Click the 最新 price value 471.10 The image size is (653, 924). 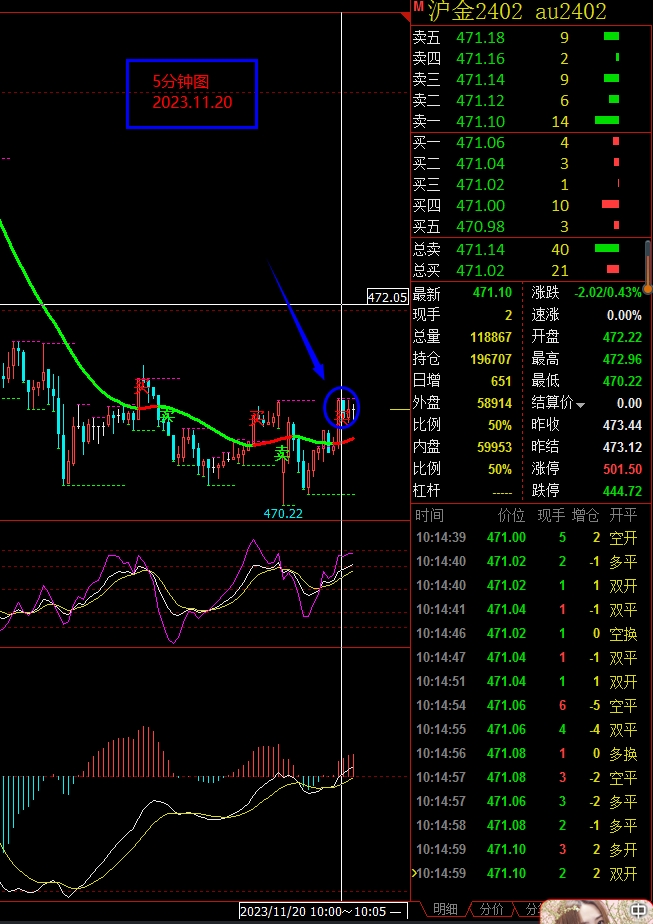(x=492, y=292)
